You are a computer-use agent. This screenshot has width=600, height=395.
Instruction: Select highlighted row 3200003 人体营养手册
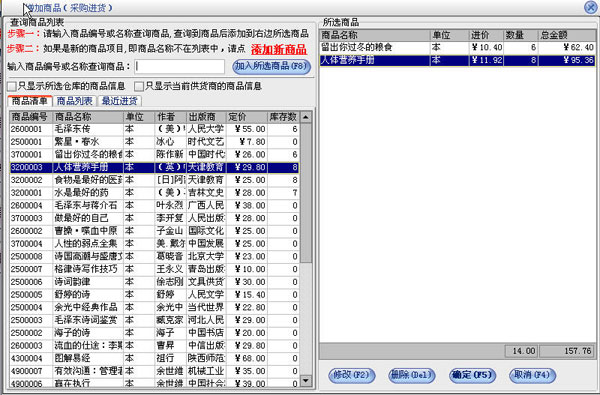point(155,167)
